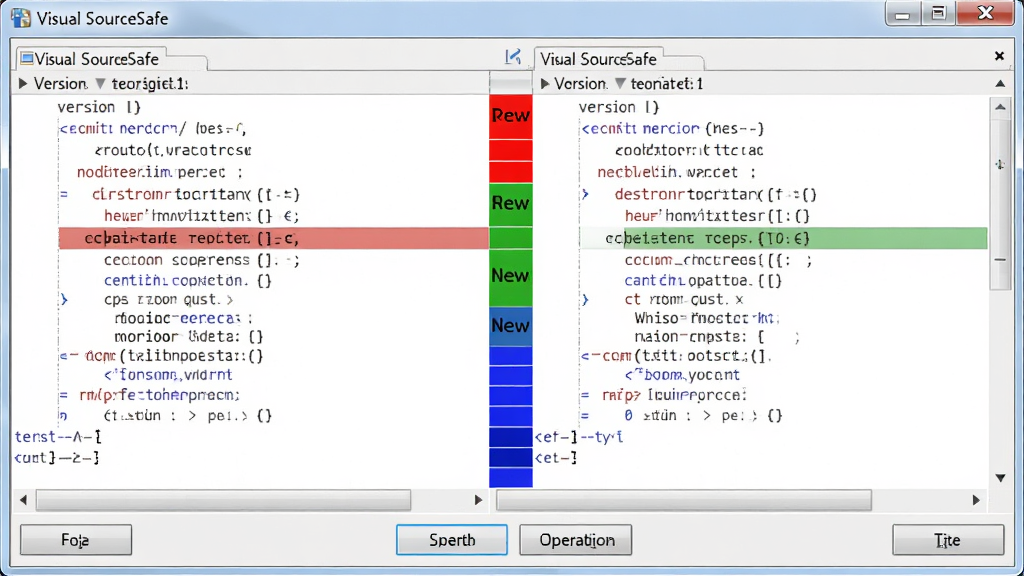Viewport: 1024px width, 576px height.
Task: Click the Operation button
Action: coord(576,540)
